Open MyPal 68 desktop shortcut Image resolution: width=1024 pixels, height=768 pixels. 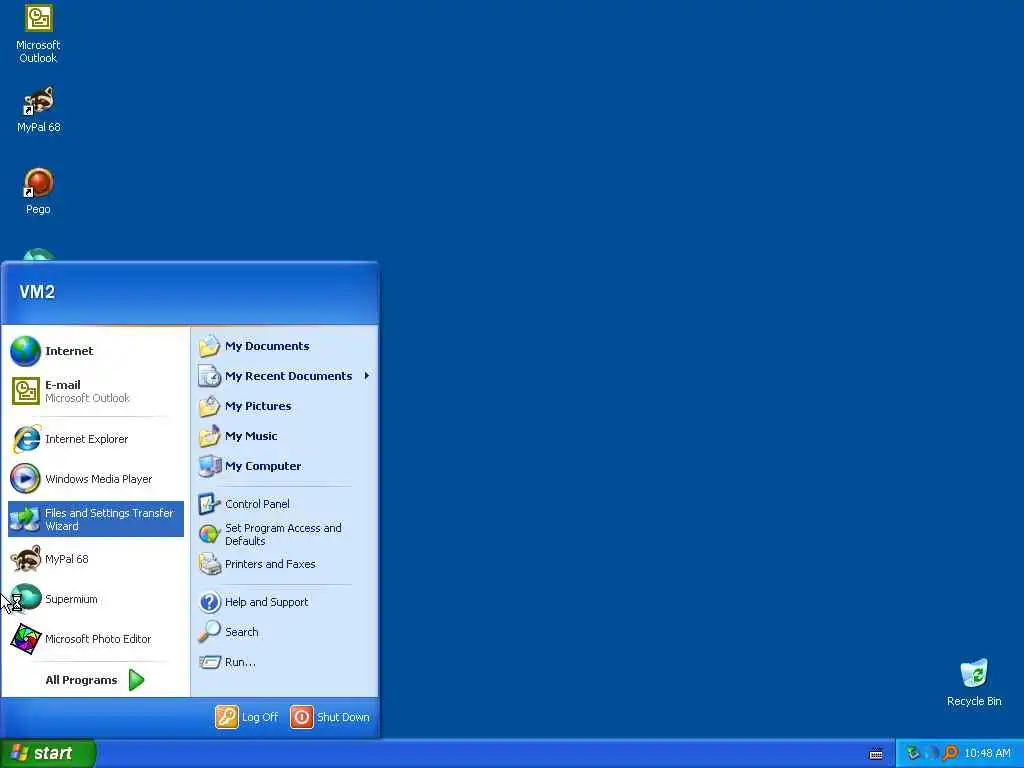(38, 109)
